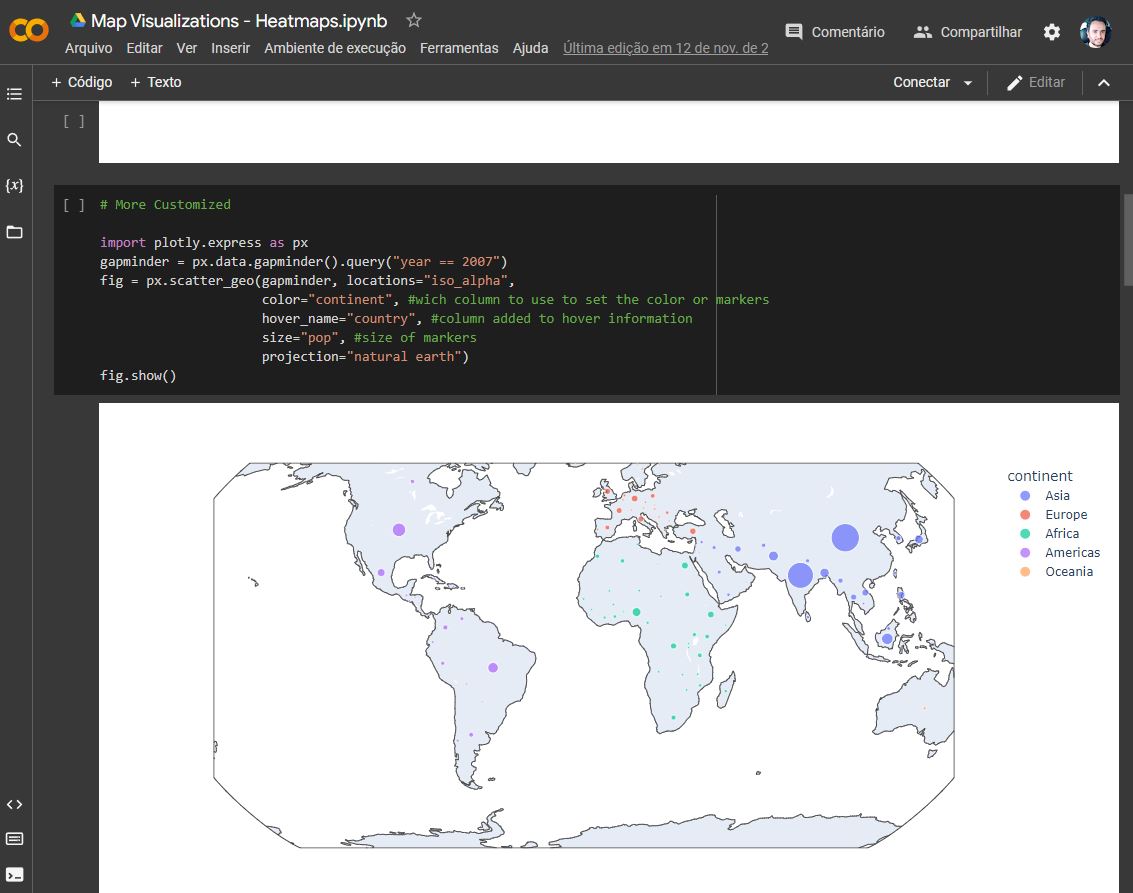Viewport: 1133px width, 893px height.
Task: Open the Ferramentas menu
Action: pyautogui.click(x=459, y=48)
